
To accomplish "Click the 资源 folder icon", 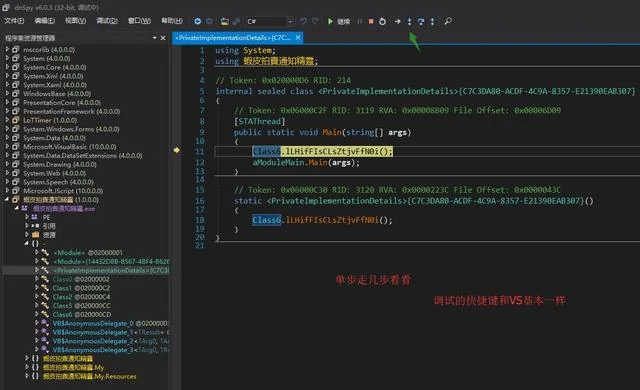I will click(x=36, y=235).
